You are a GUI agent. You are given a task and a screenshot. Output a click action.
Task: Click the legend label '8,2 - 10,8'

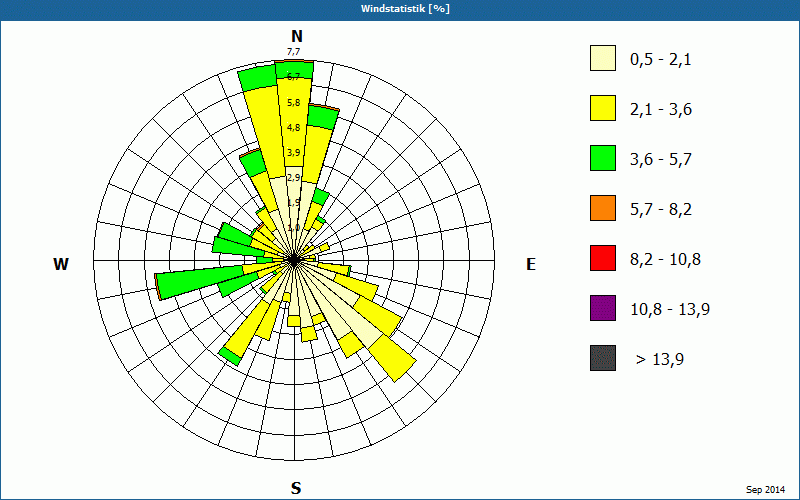click(x=665, y=260)
